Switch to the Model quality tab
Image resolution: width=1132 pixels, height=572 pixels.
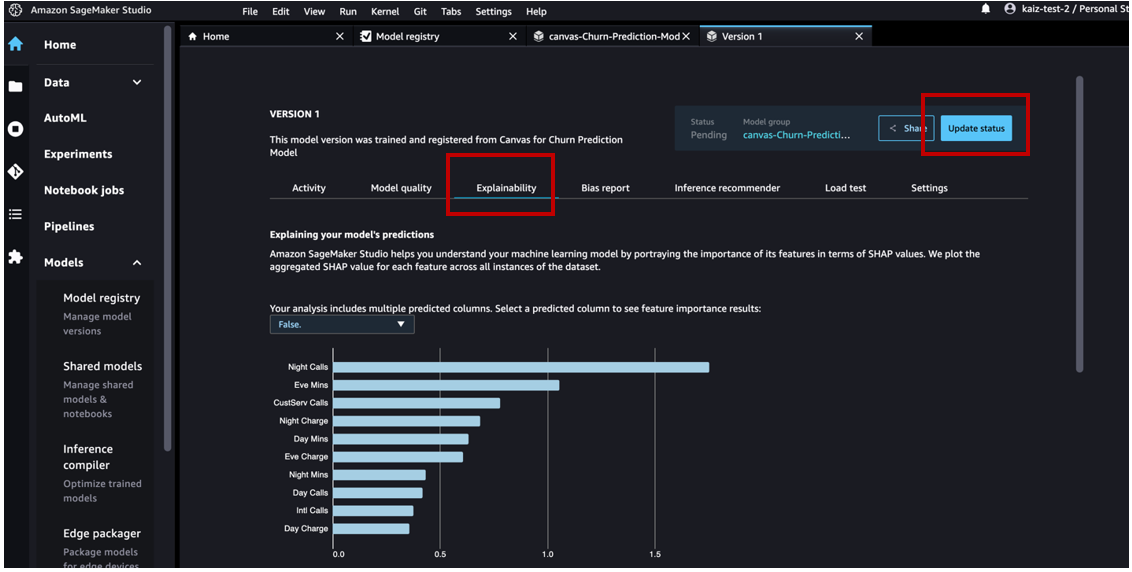pos(401,188)
